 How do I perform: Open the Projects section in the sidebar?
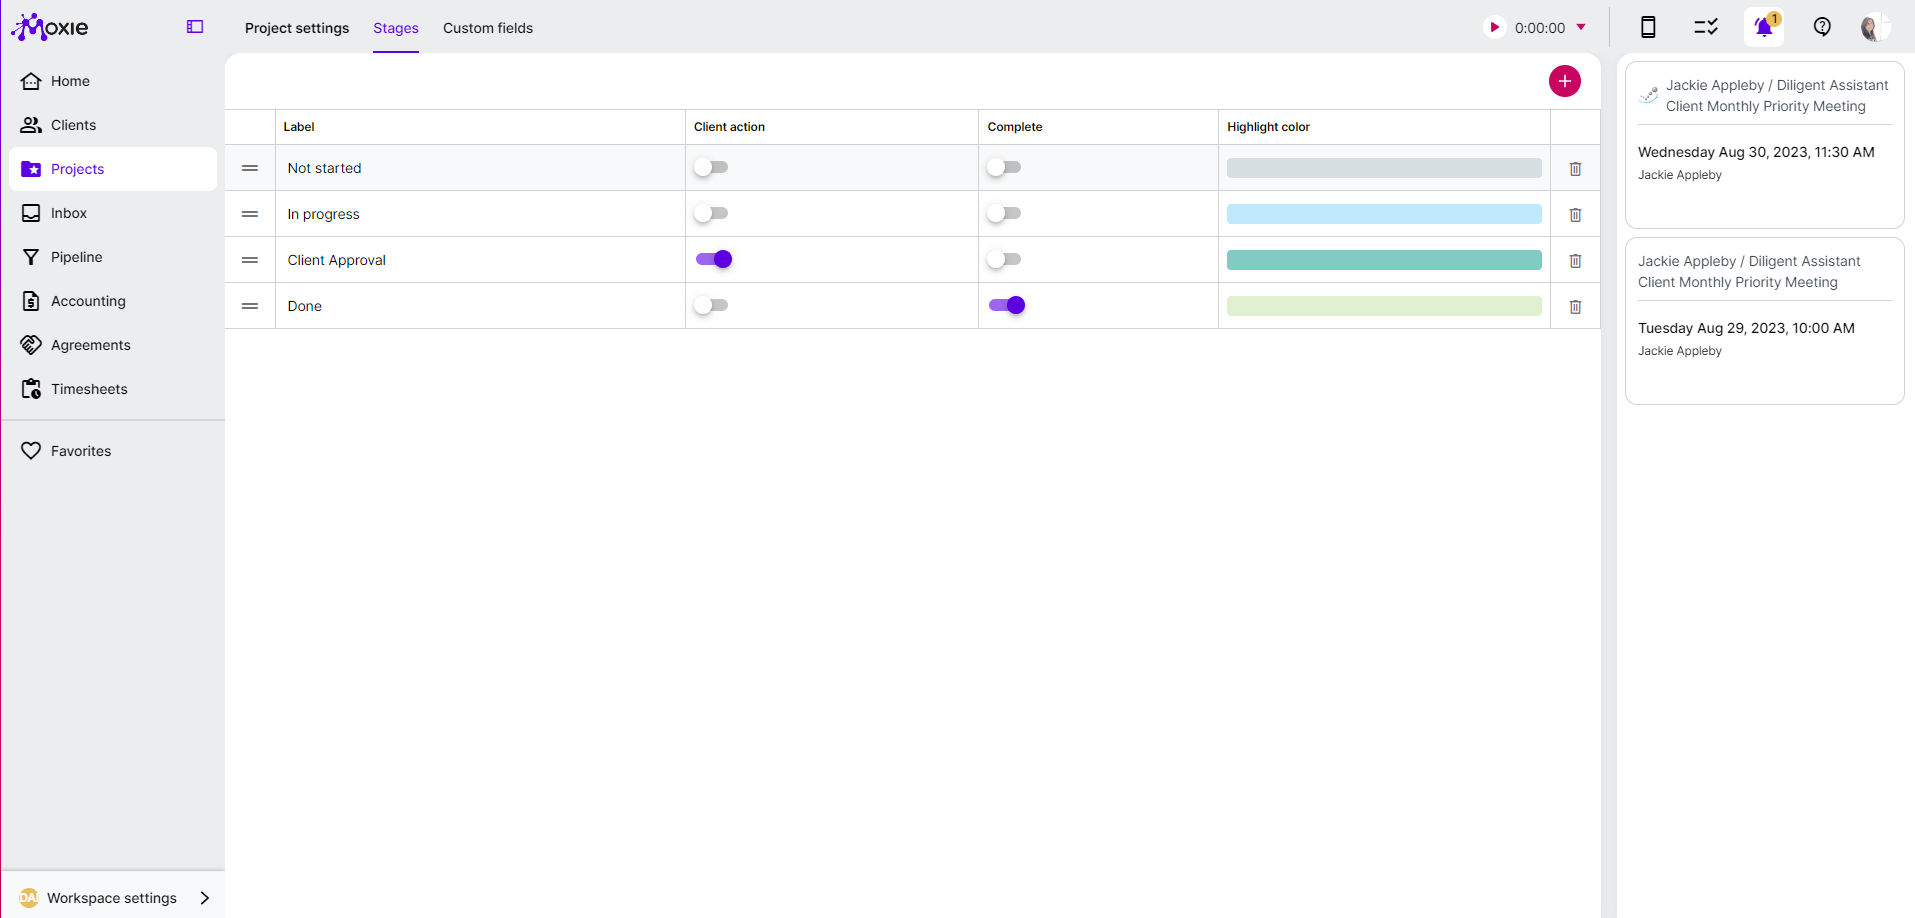click(x=76, y=168)
